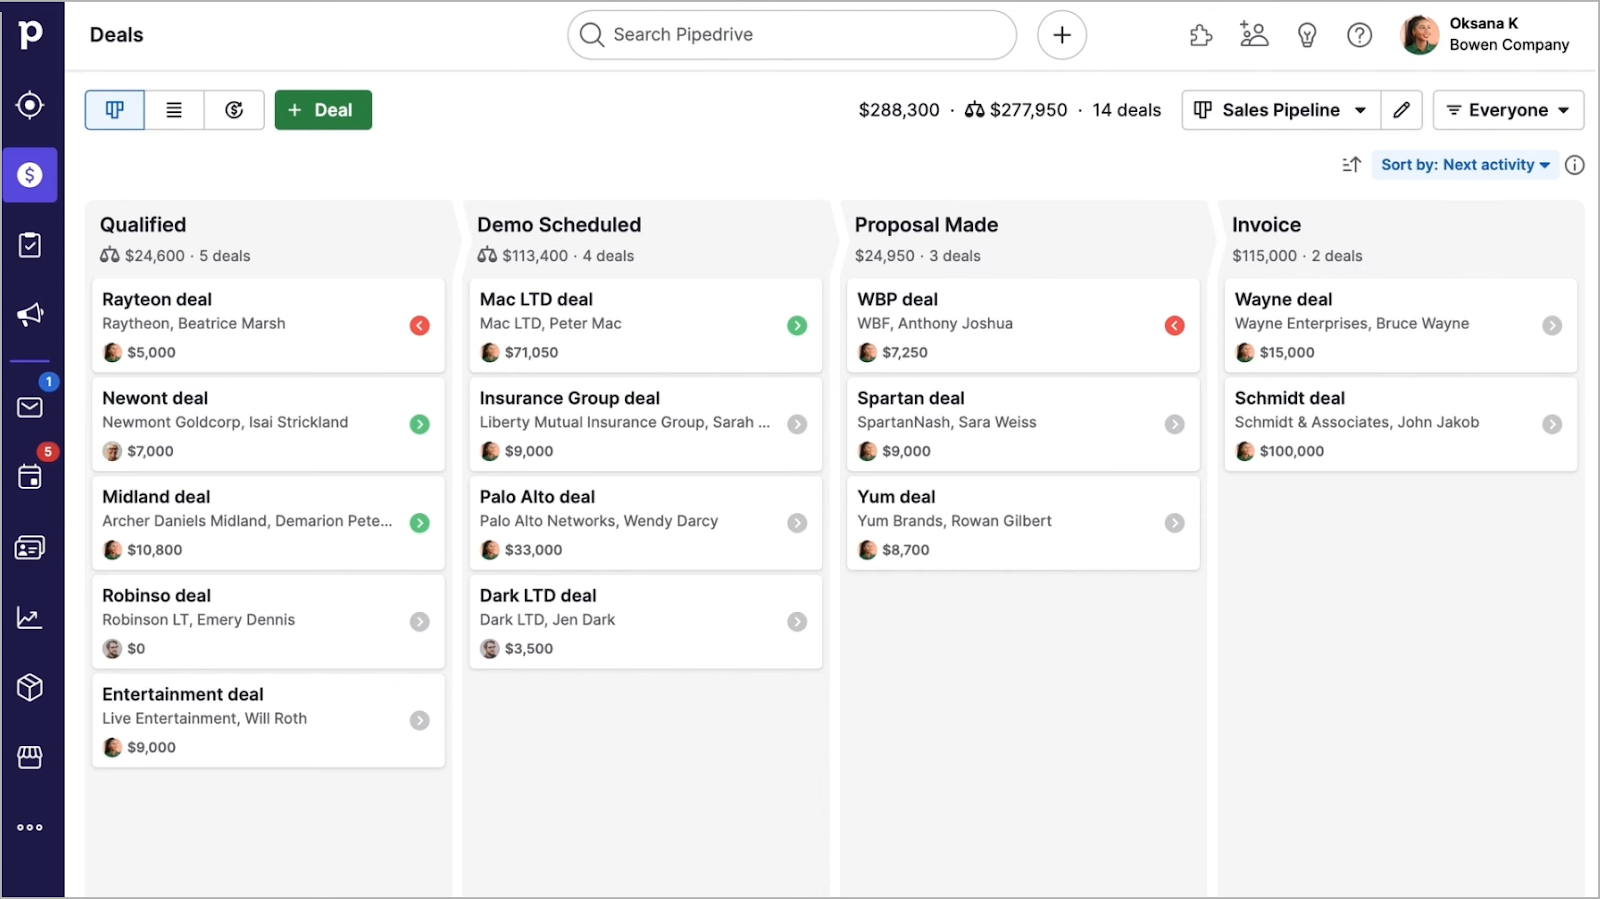1600x899 pixels.
Task: Open Oksana K account menu
Action: click(1486, 35)
